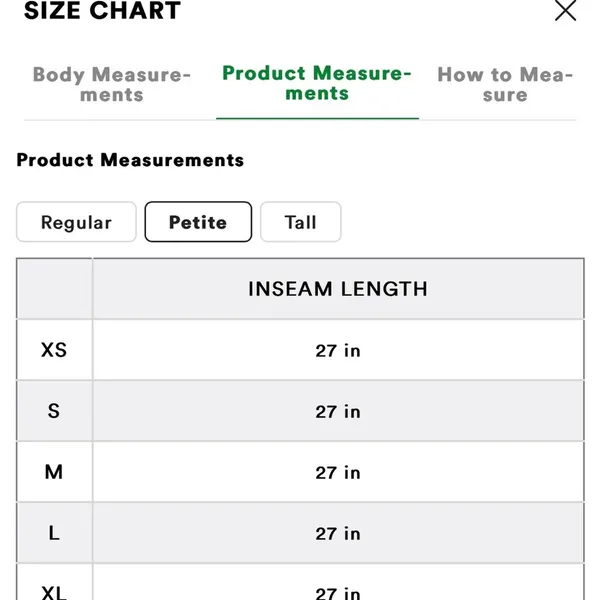600x600 pixels.
Task: Click the INSEAM LENGTH column header
Action: click(x=338, y=289)
